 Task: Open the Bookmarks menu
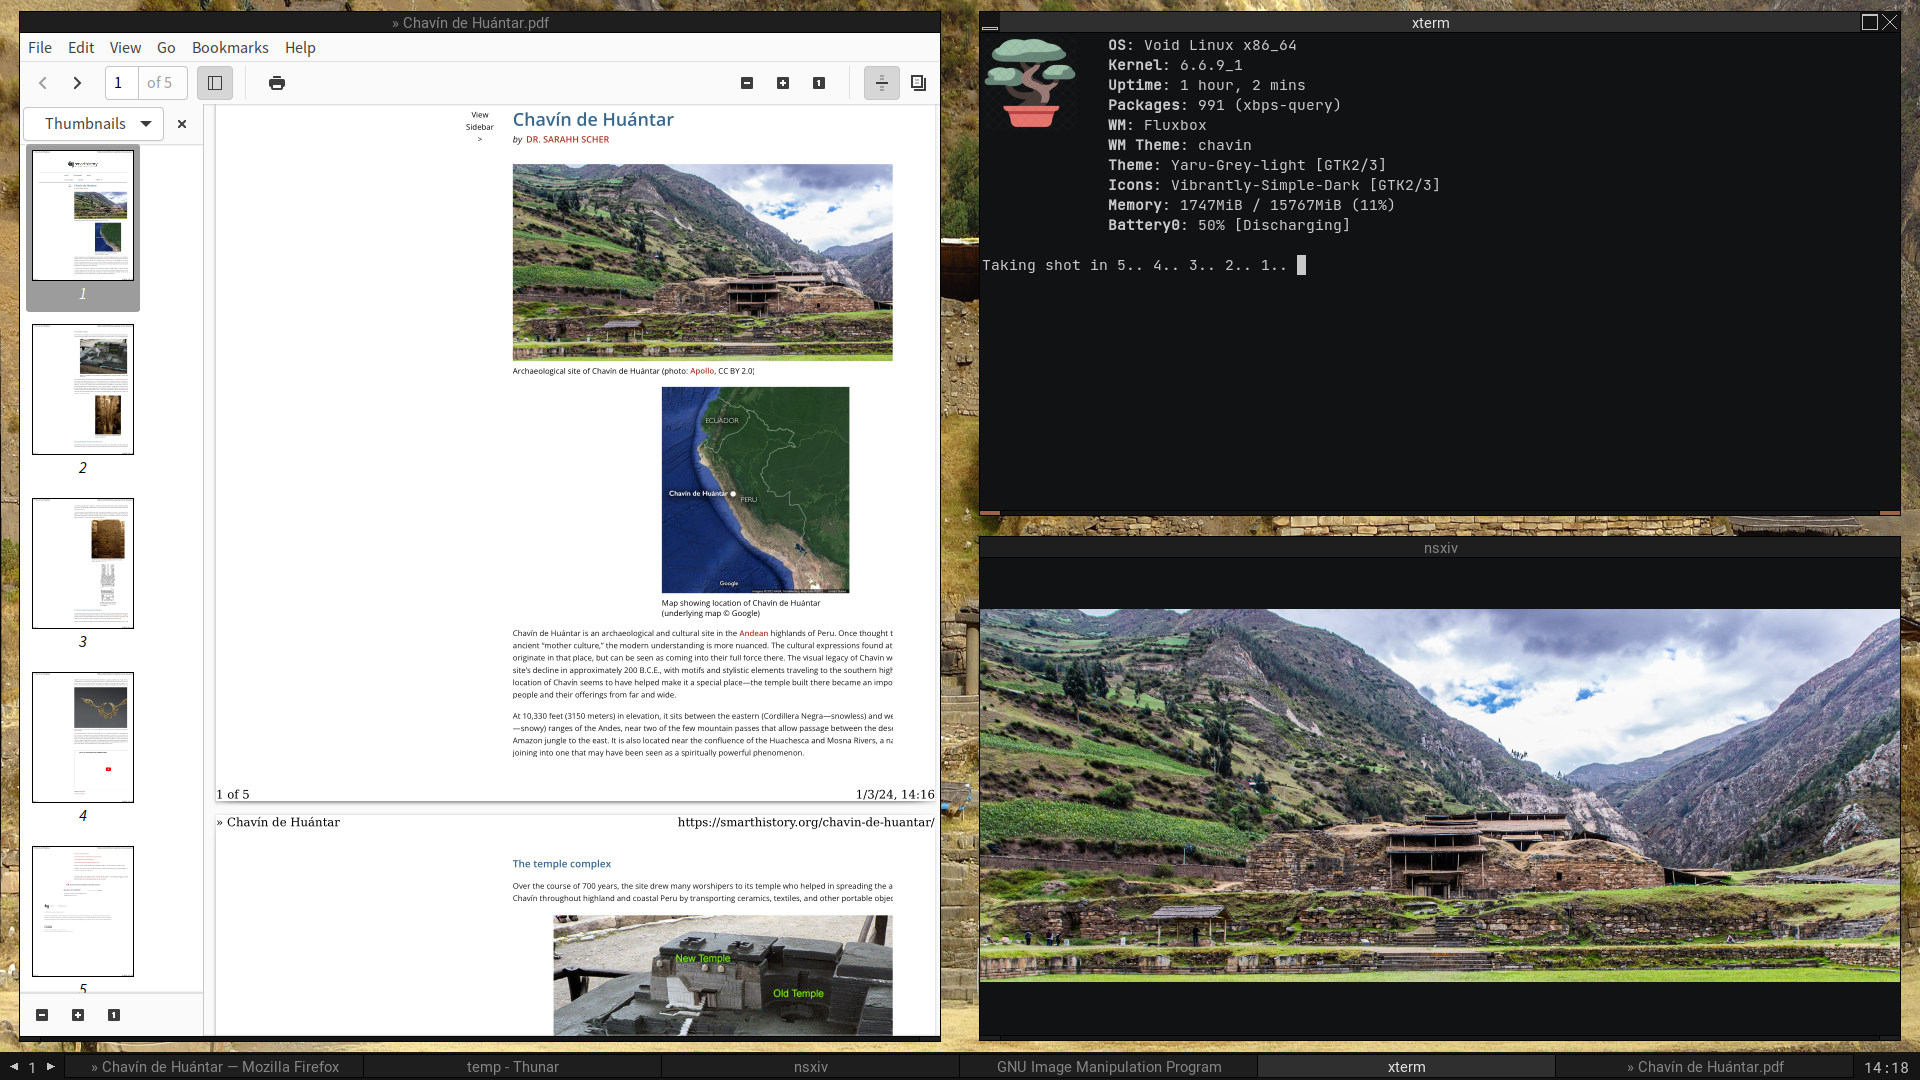[230, 47]
